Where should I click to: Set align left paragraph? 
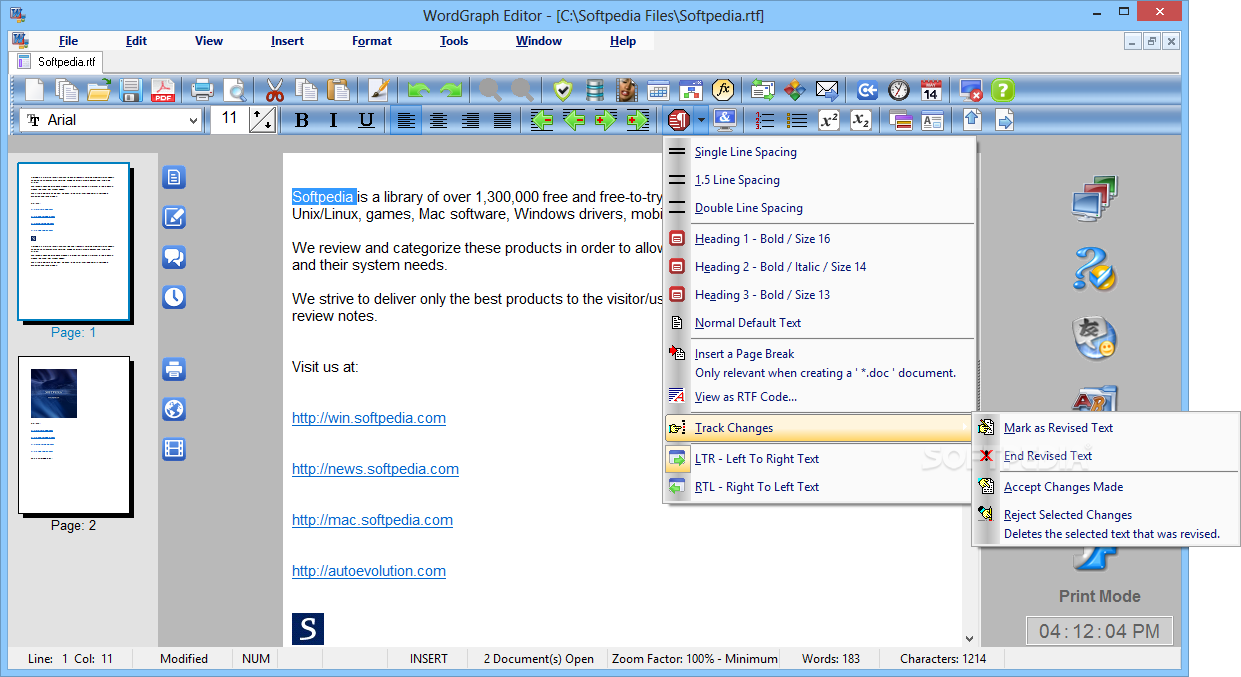(406, 120)
